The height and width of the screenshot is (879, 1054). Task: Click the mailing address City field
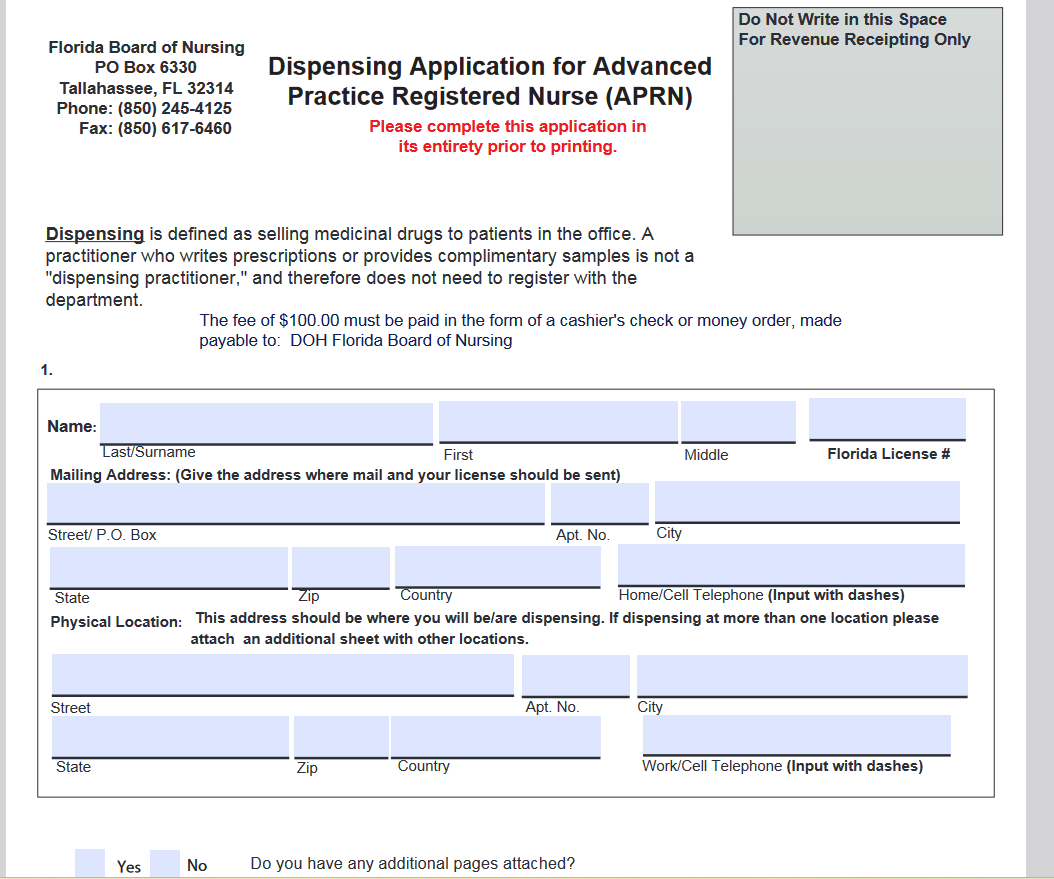806,501
